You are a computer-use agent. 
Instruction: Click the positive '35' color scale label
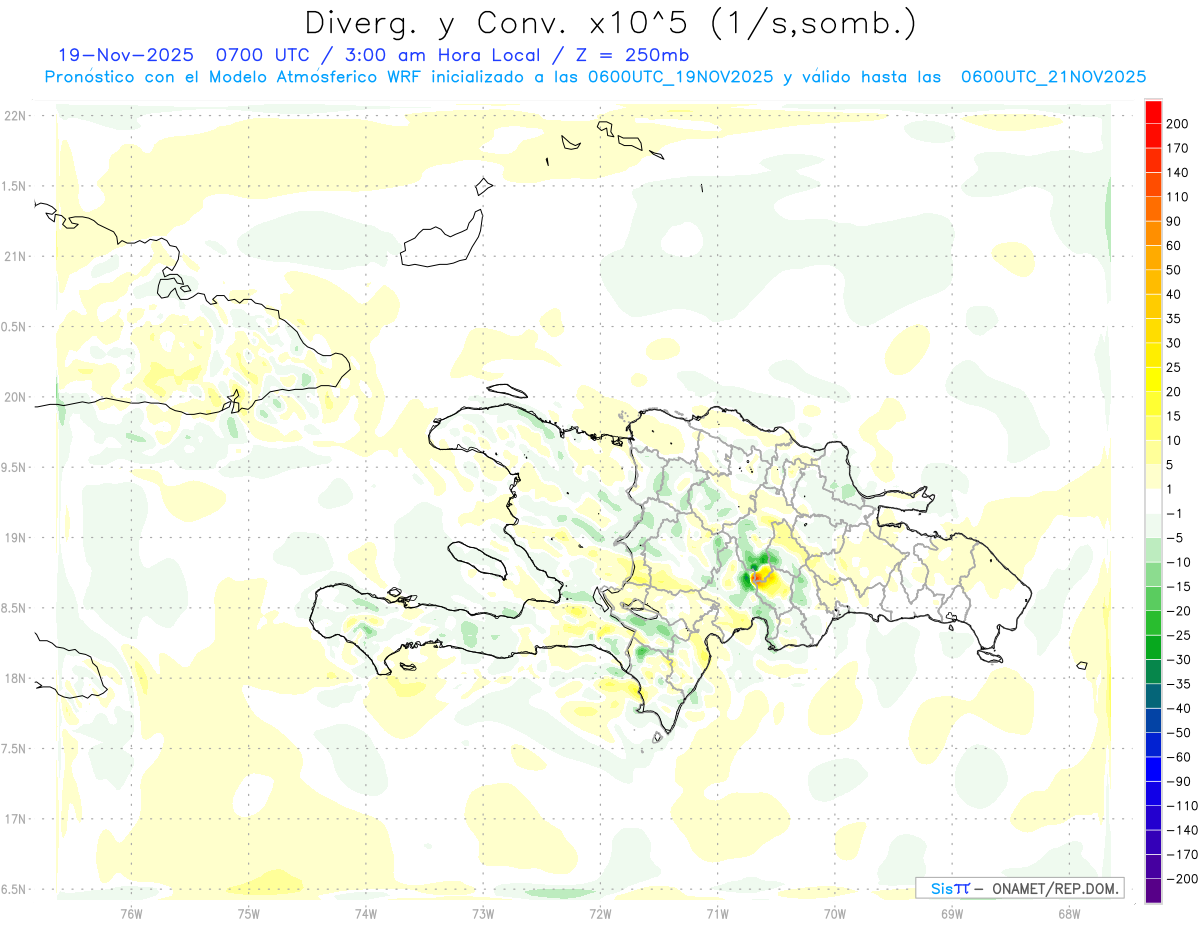(1175, 319)
